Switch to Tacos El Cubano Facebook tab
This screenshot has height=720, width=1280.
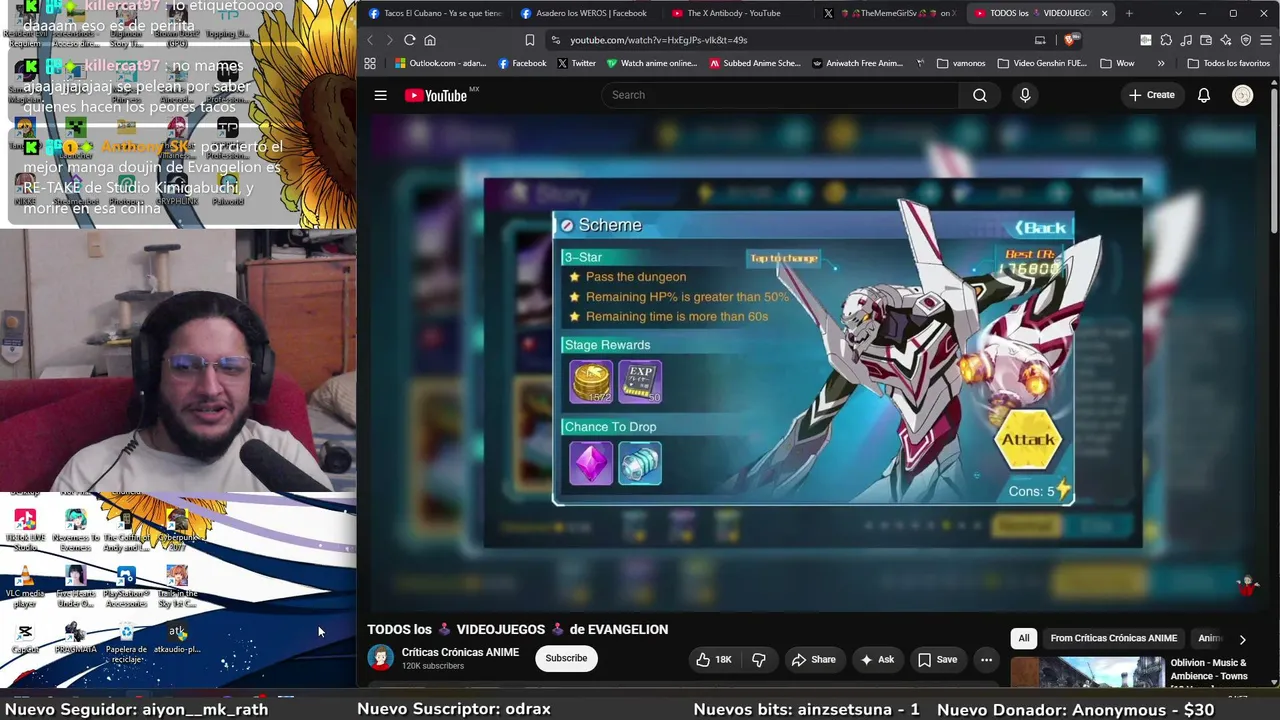[434, 13]
